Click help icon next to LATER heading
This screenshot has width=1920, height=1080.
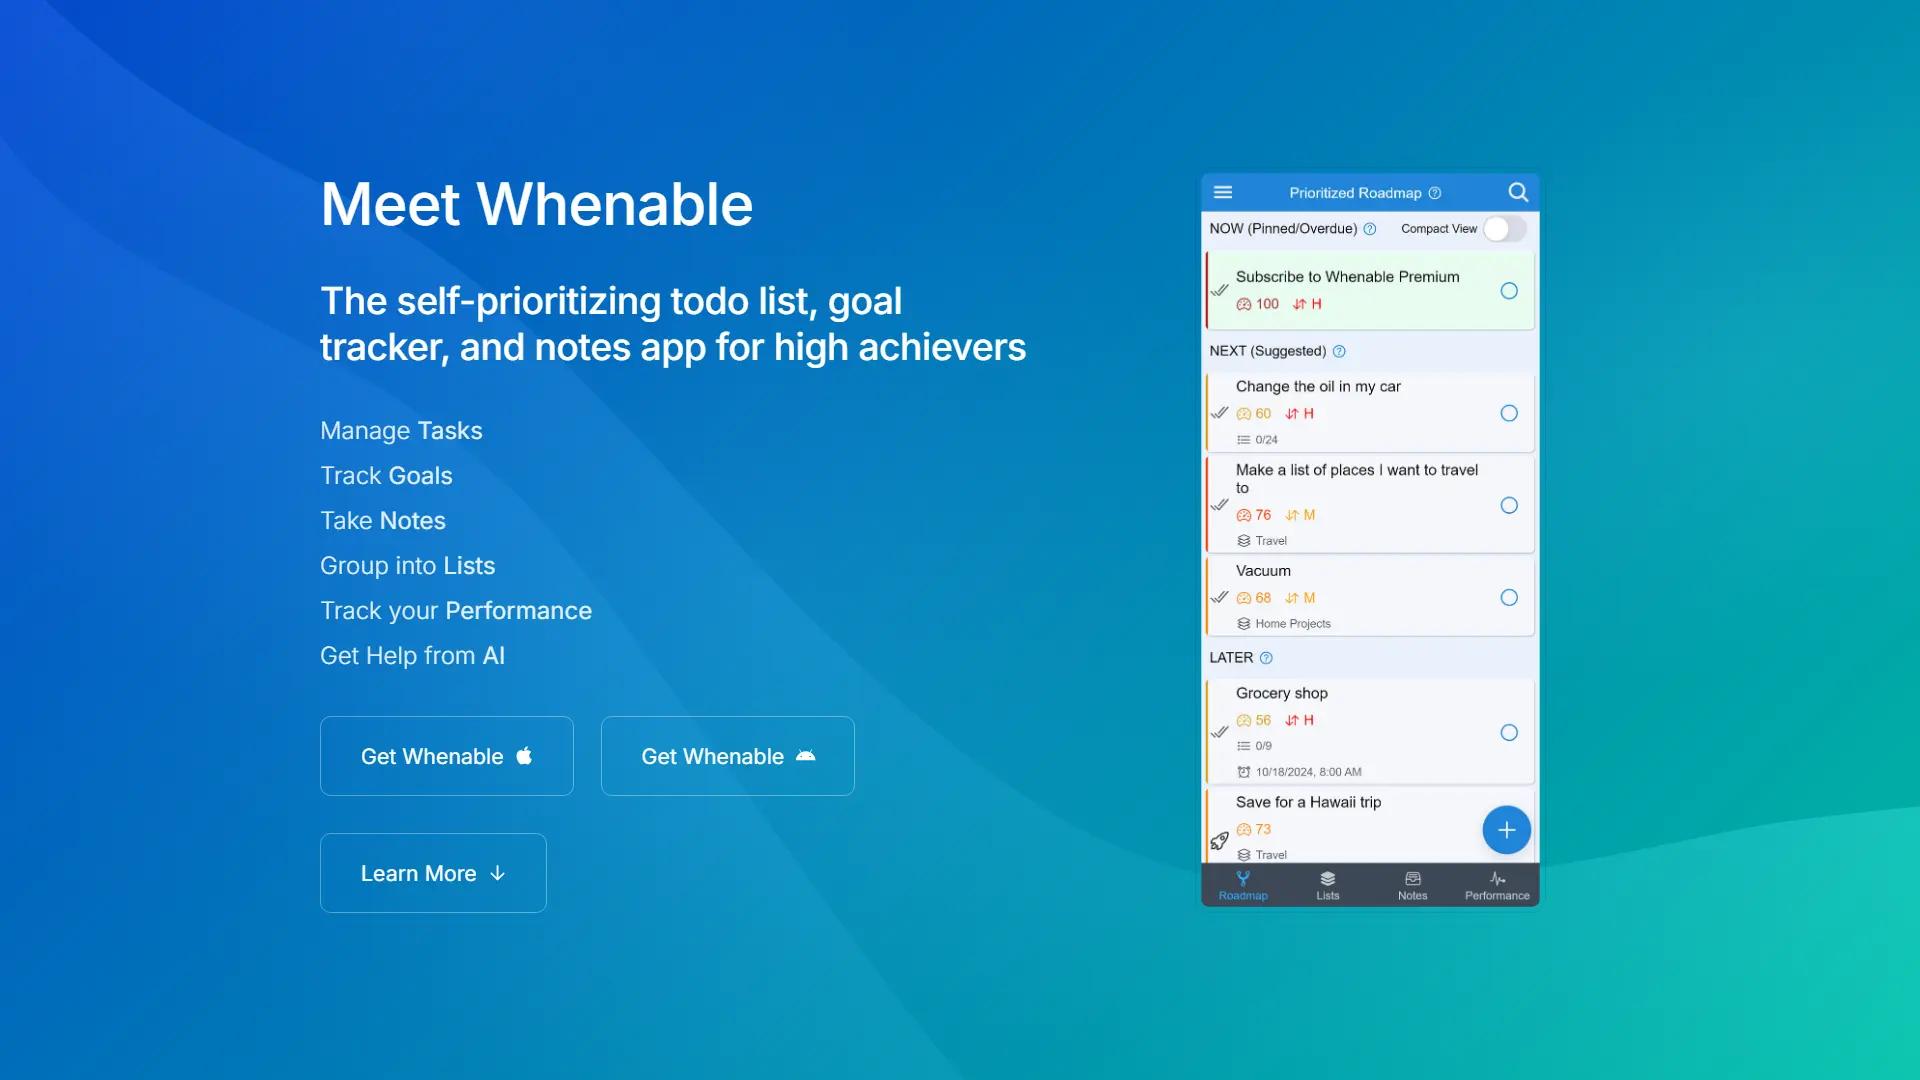coord(1266,658)
